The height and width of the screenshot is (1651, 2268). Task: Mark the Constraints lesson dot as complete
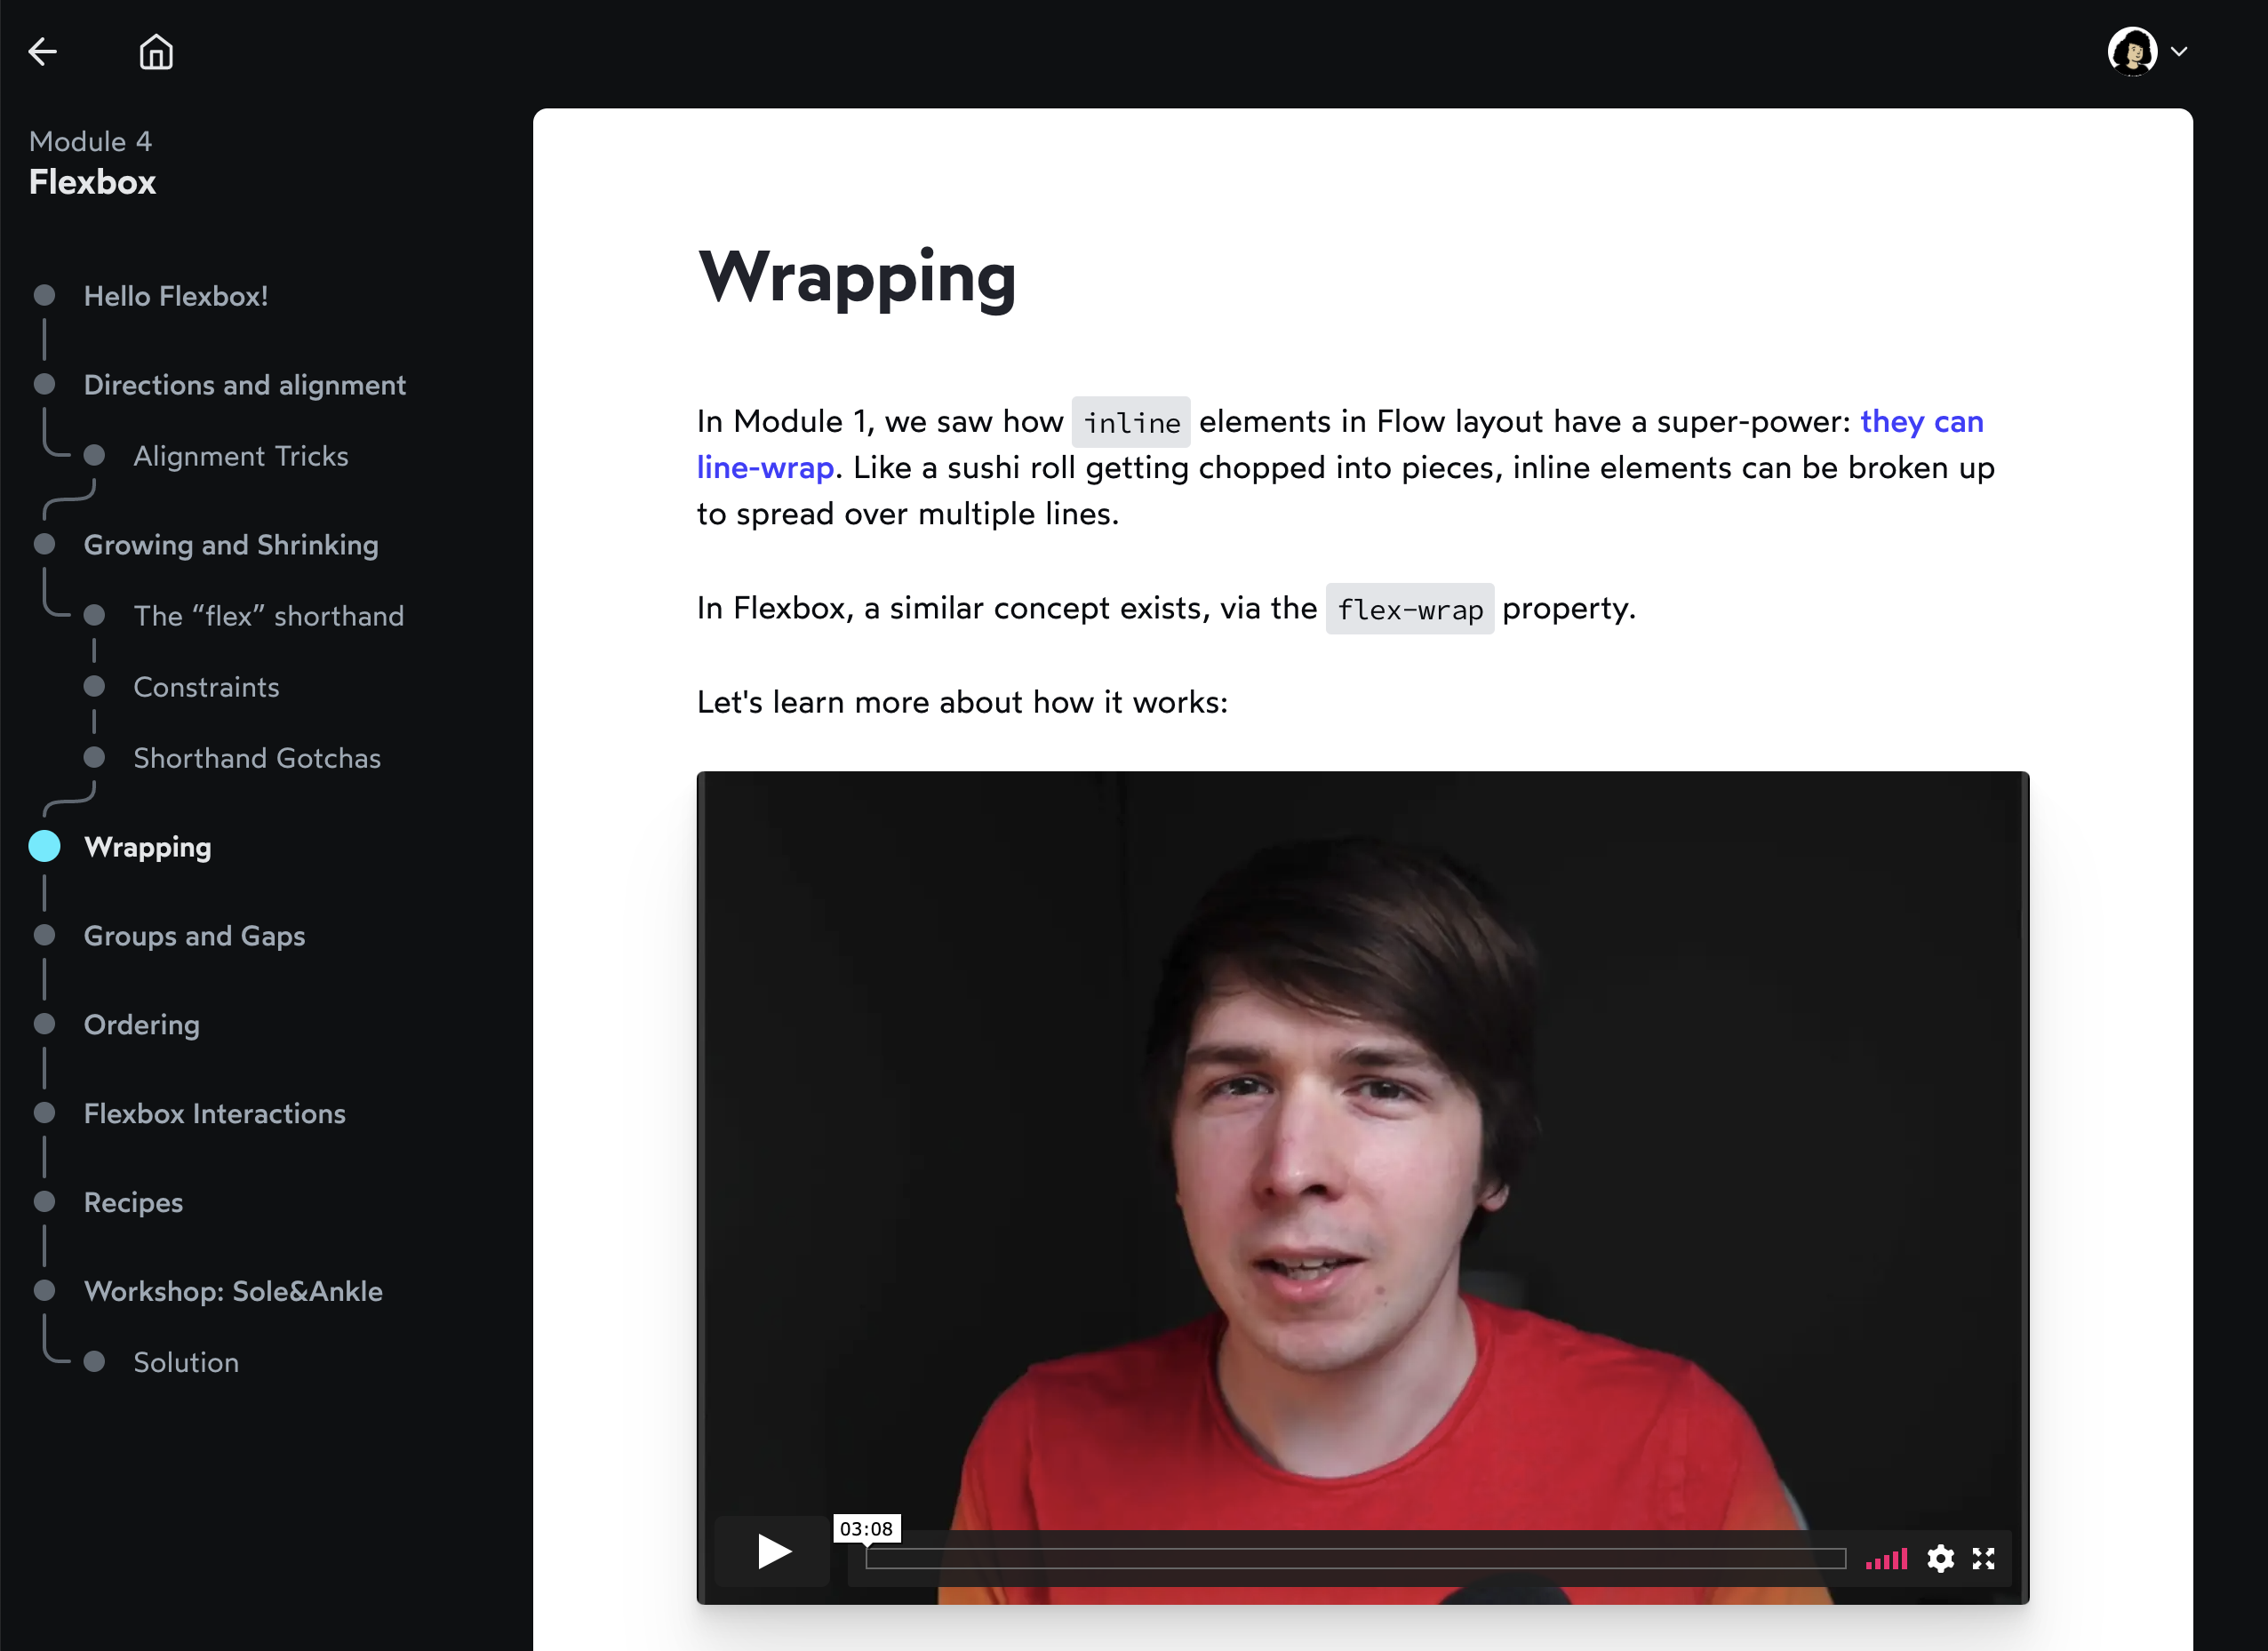point(95,687)
